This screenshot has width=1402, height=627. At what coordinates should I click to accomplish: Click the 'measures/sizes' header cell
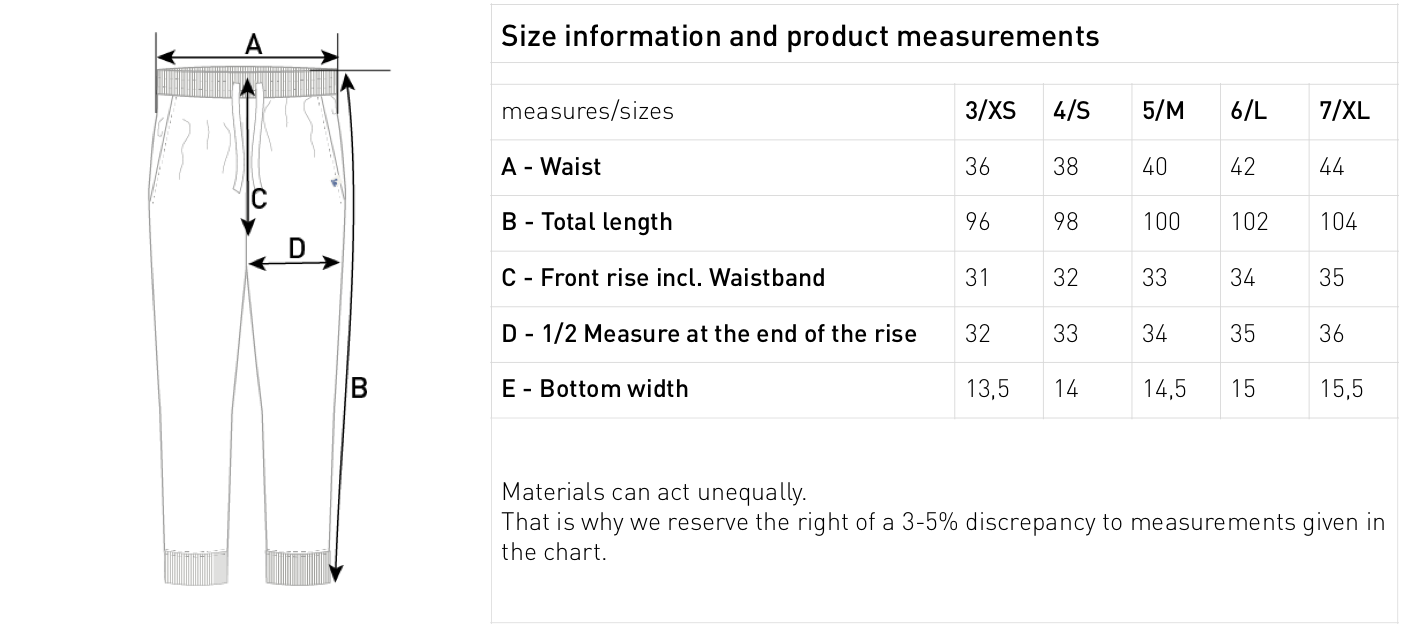pos(587,111)
